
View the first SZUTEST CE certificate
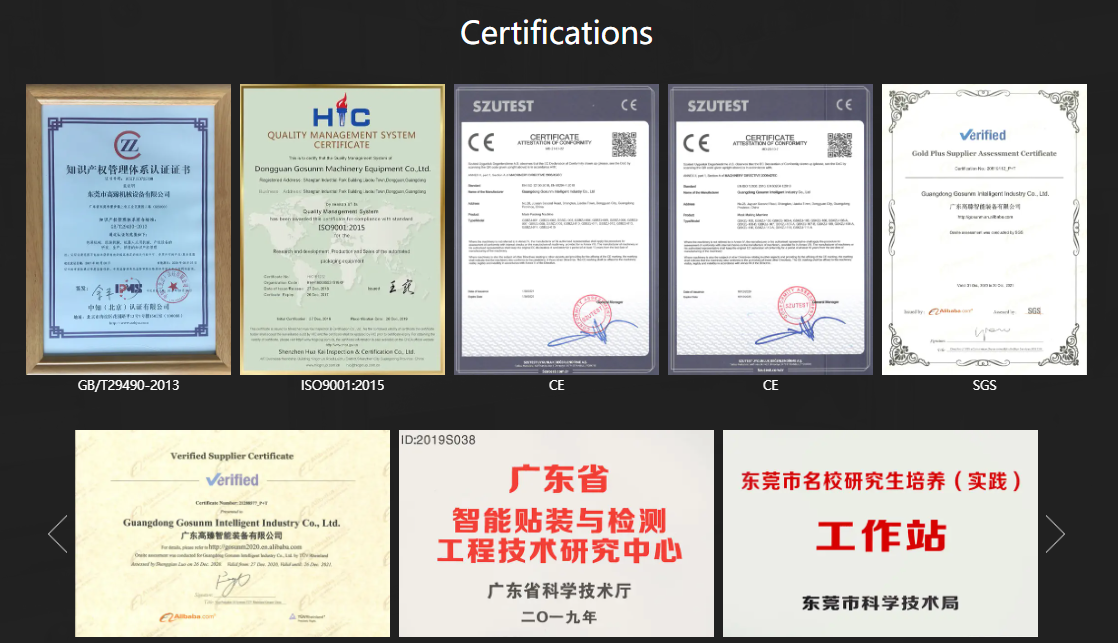tap(556, 230)
